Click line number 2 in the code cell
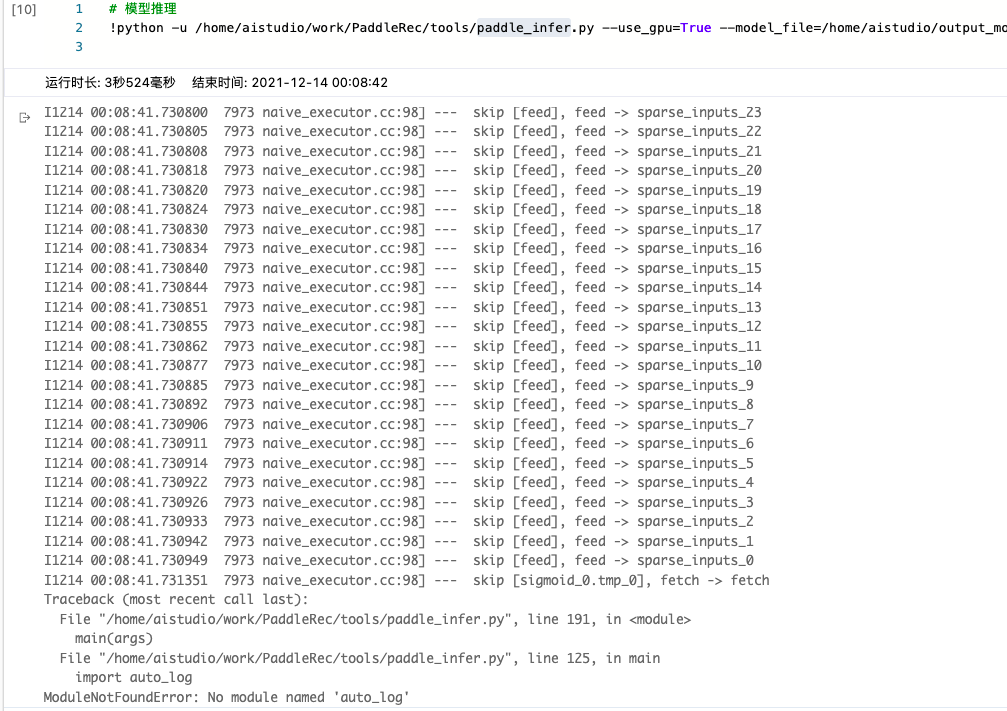 [78, 28]
